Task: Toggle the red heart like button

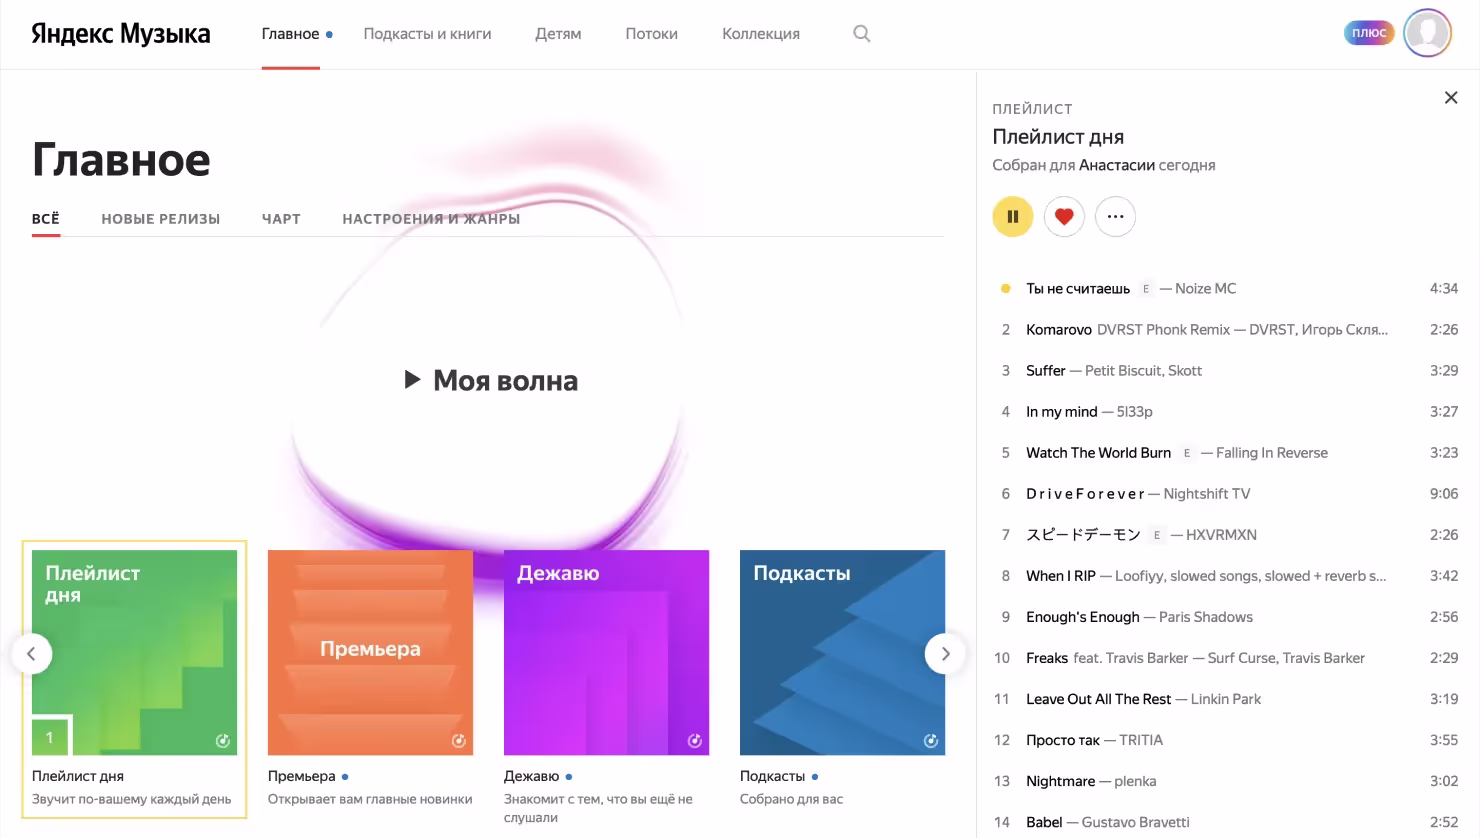Action: (x=1064, y=216)
